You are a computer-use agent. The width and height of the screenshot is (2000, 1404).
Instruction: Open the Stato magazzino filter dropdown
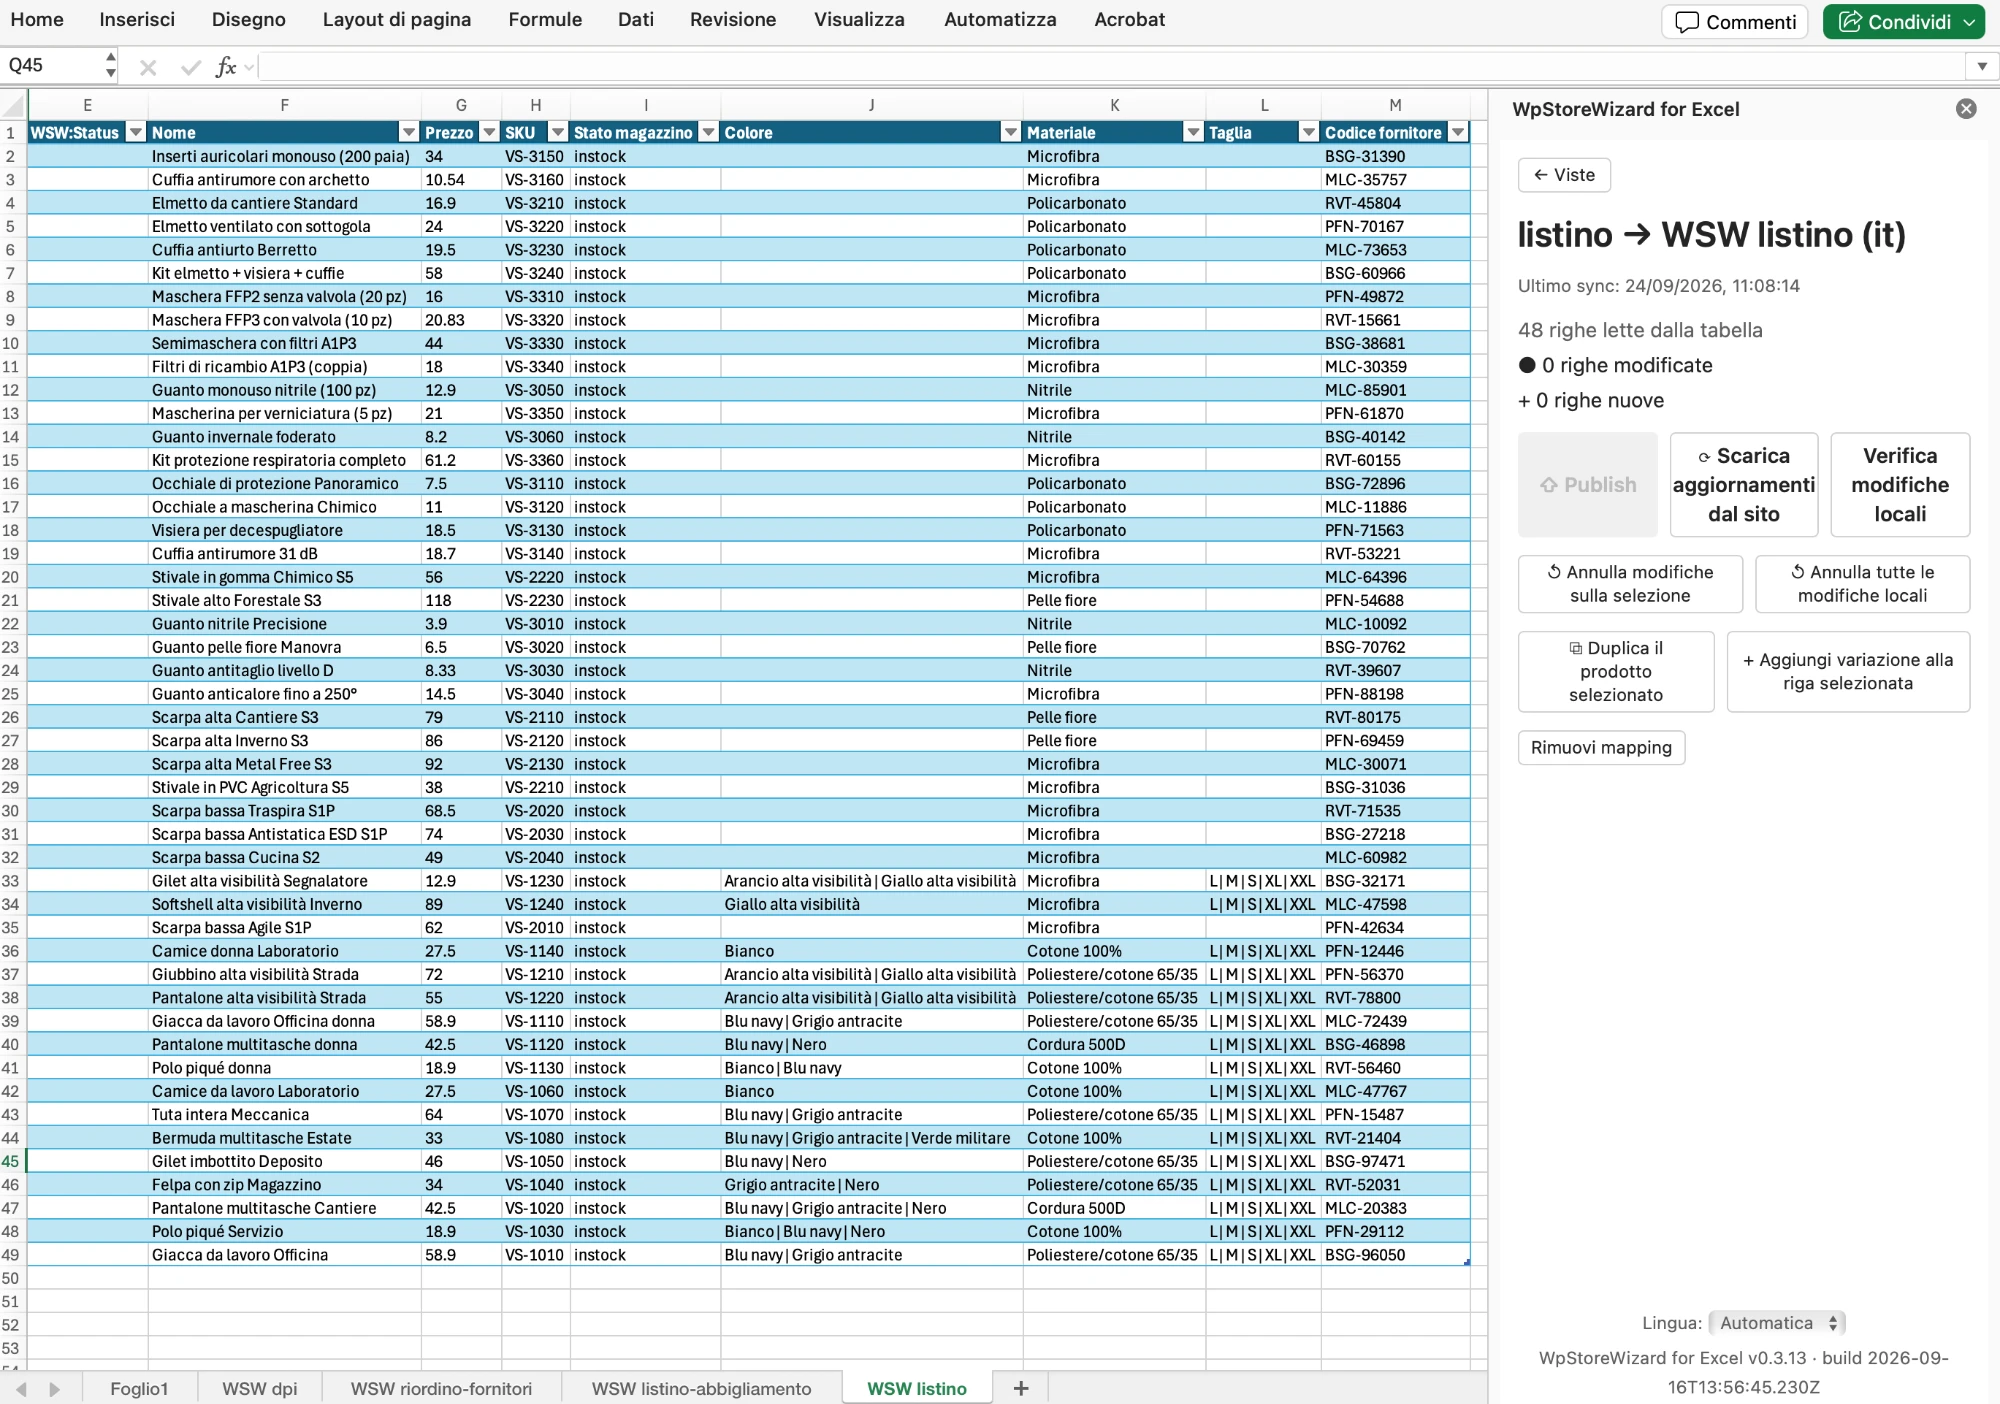pos(708,132)
